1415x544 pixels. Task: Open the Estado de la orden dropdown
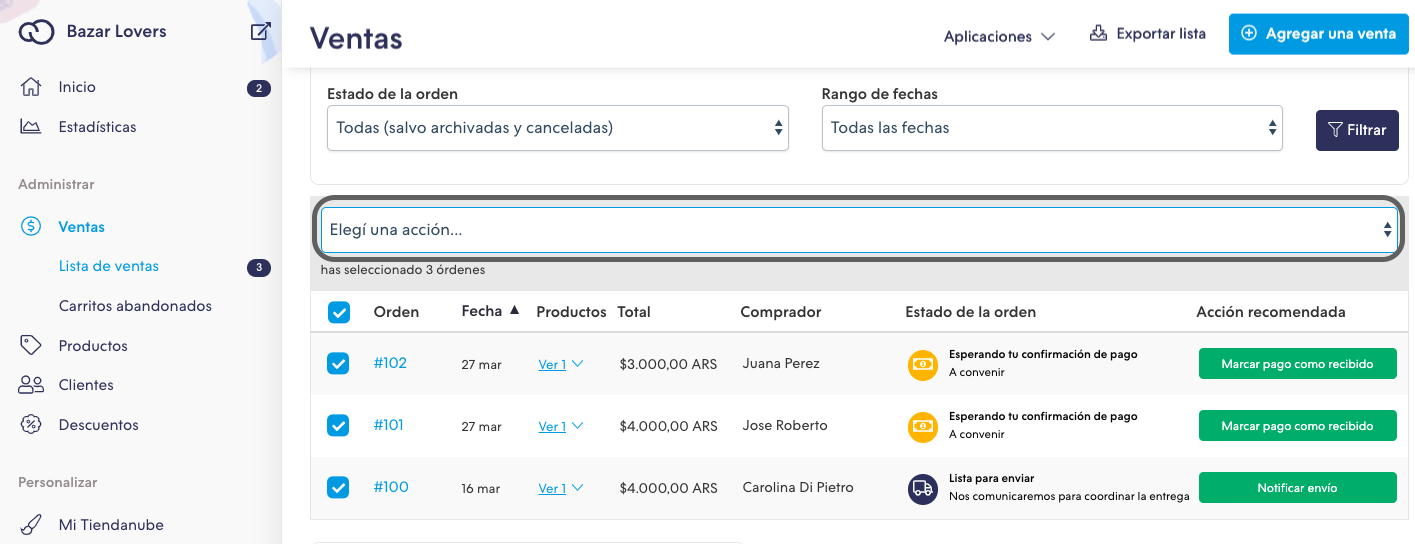point(557,128)
